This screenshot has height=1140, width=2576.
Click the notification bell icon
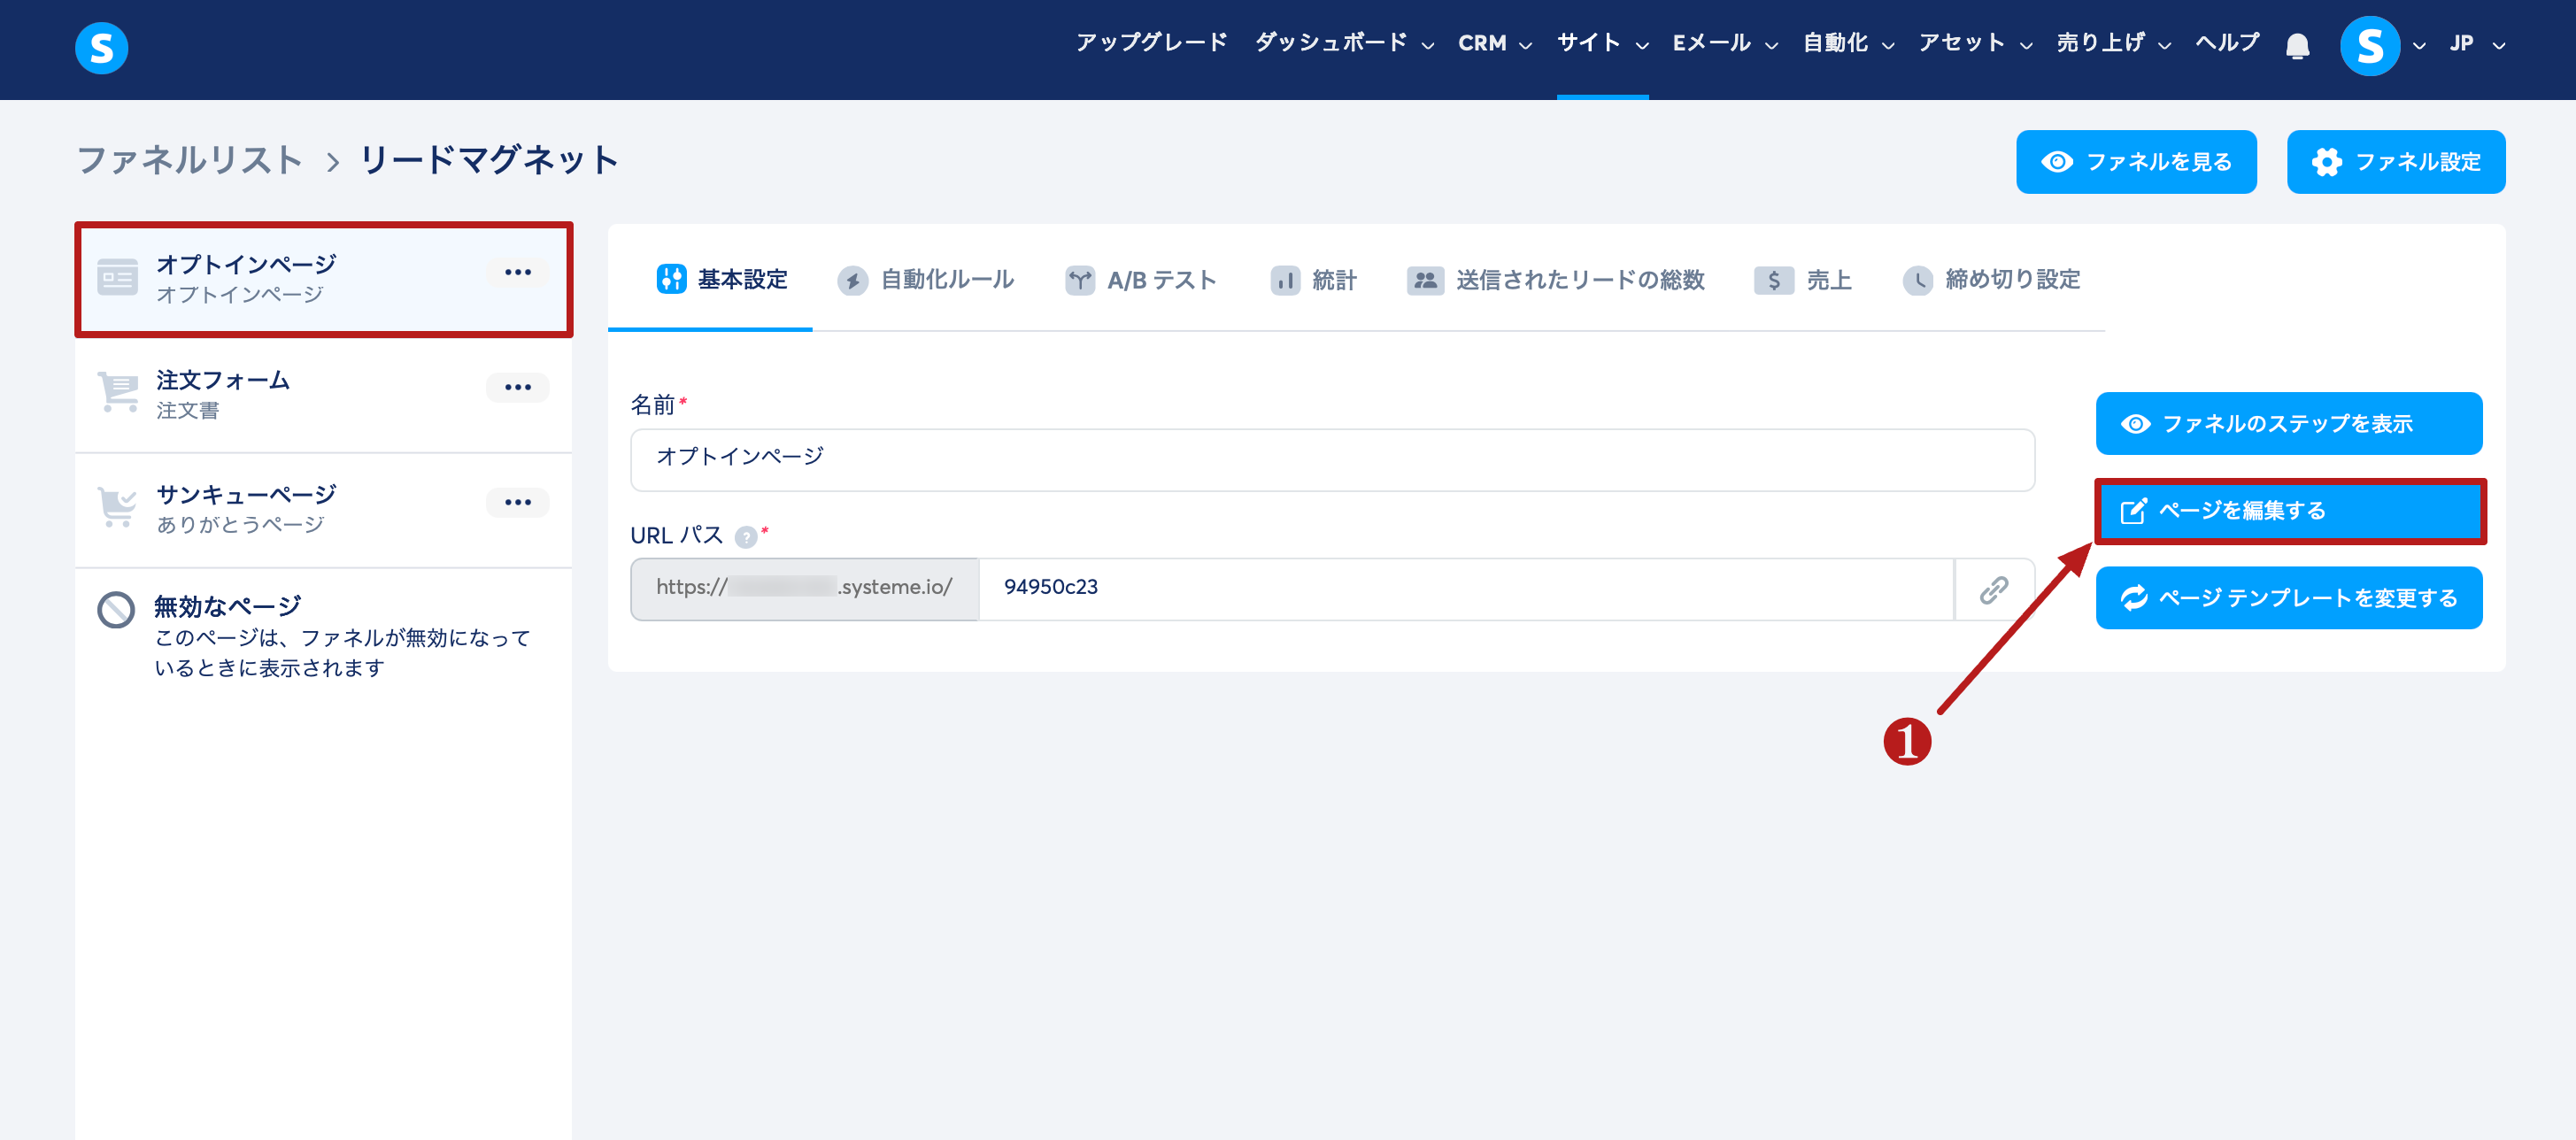click(2297, 46)
